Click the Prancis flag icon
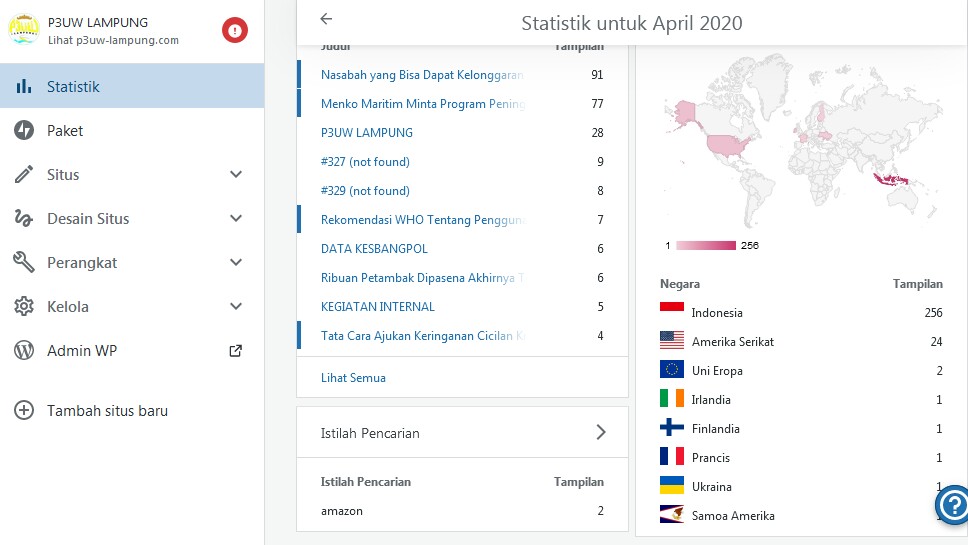This screenshot has height=545, width=968. (x=672, y=457)
